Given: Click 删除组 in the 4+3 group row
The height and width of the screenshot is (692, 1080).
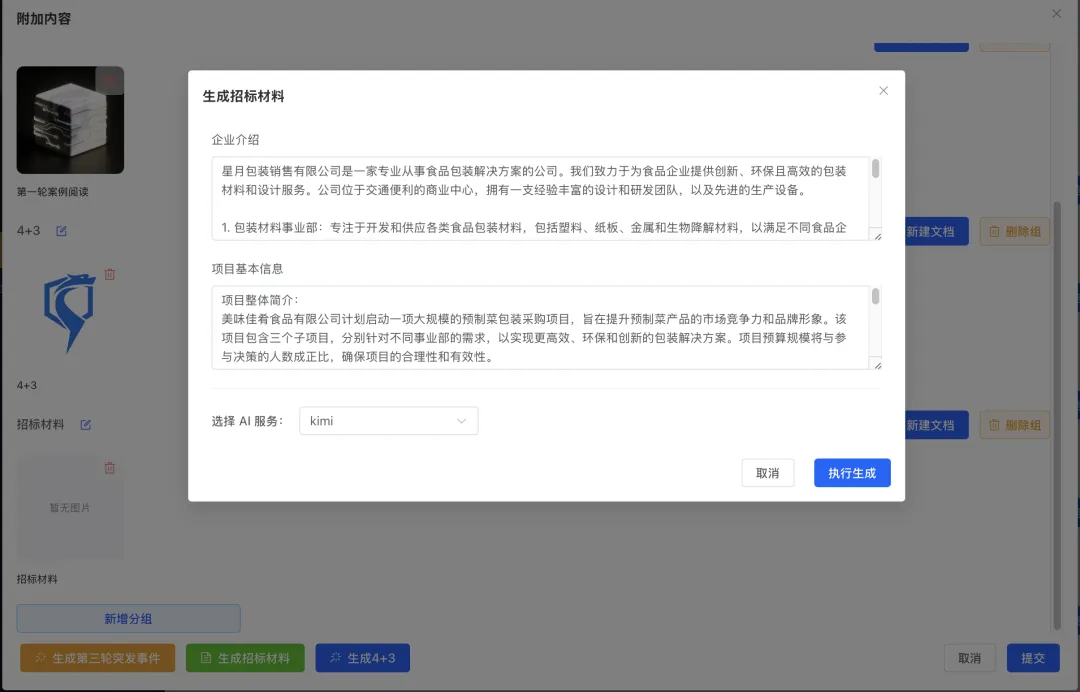Looking at the screenshot, I should [1015, 231].
